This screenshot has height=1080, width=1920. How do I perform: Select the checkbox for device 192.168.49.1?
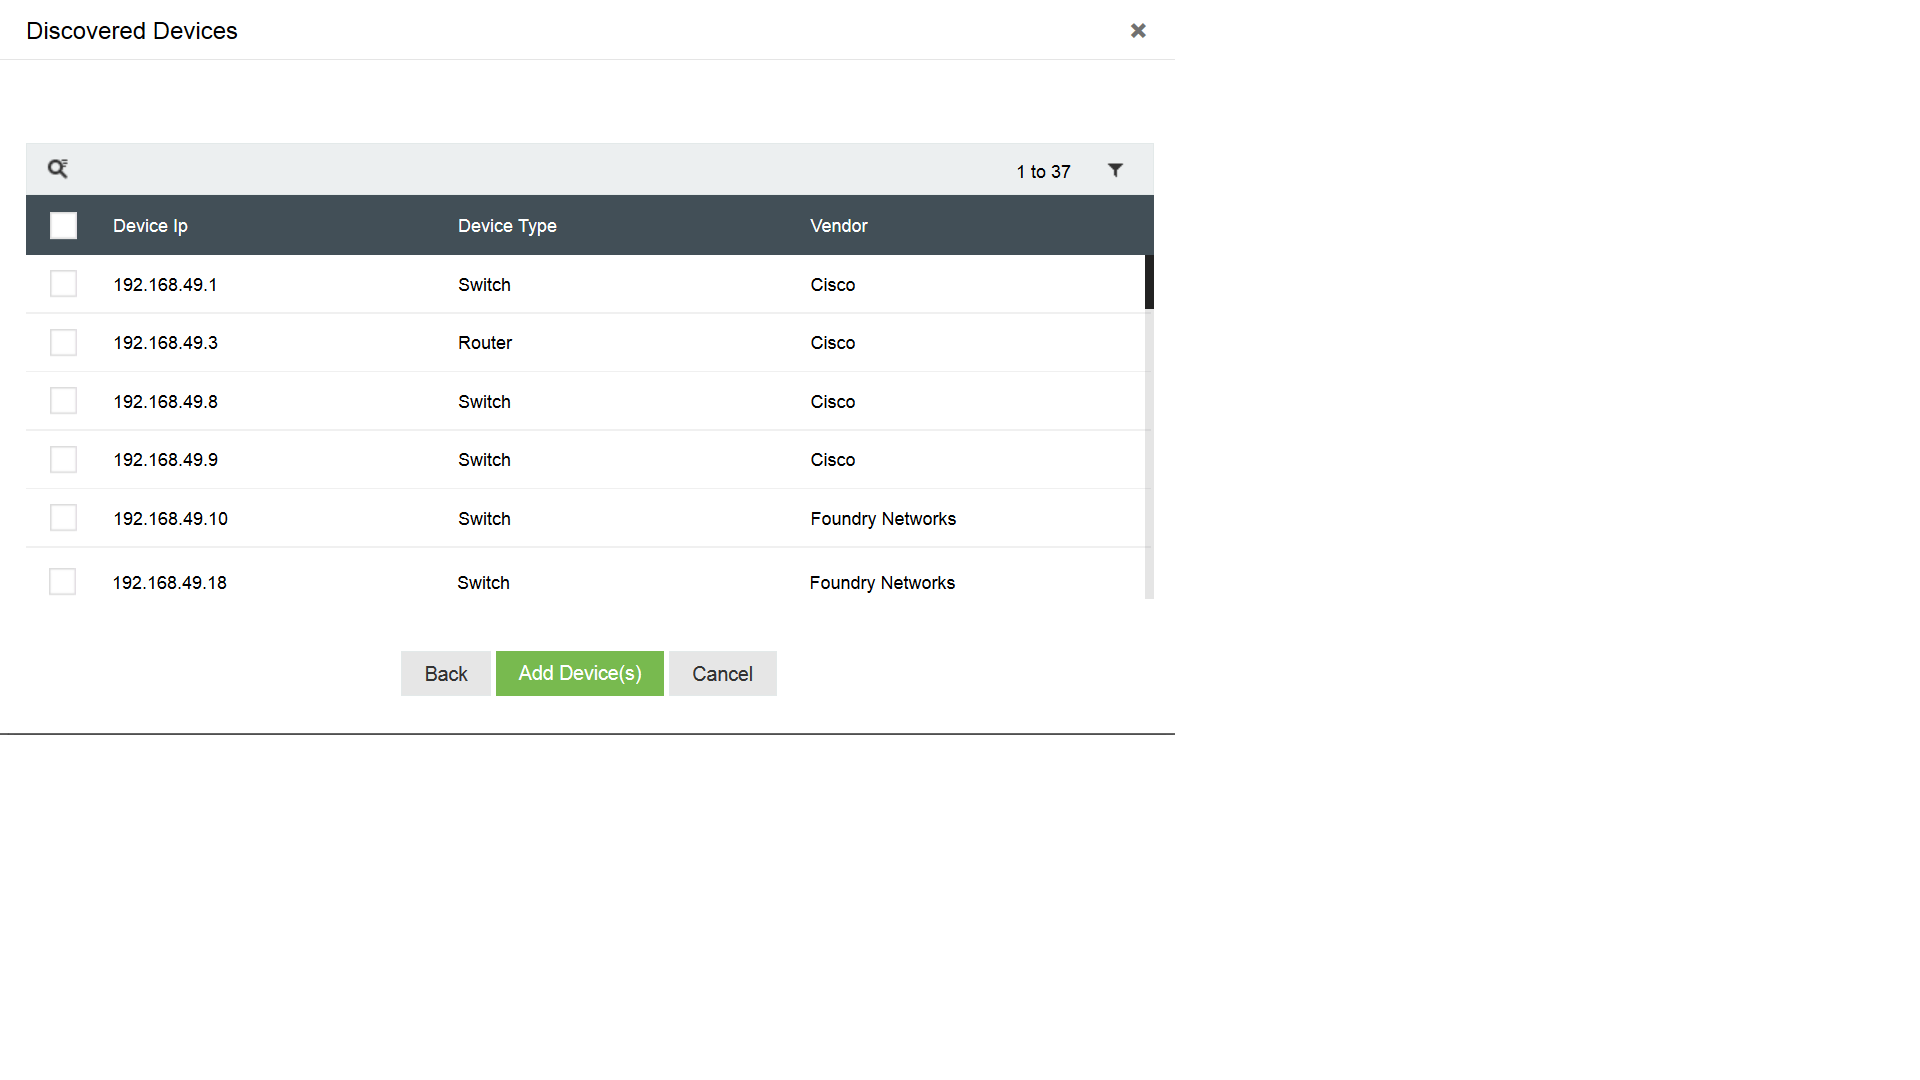coord(63,283)
